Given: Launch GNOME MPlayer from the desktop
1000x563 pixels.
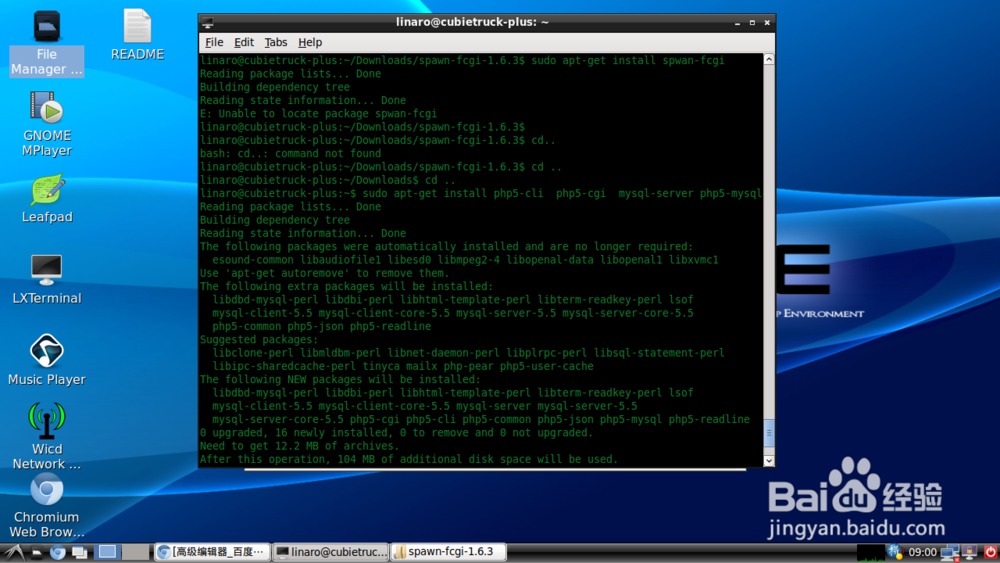Looking at the screenshot, I should tap(47, 124).
